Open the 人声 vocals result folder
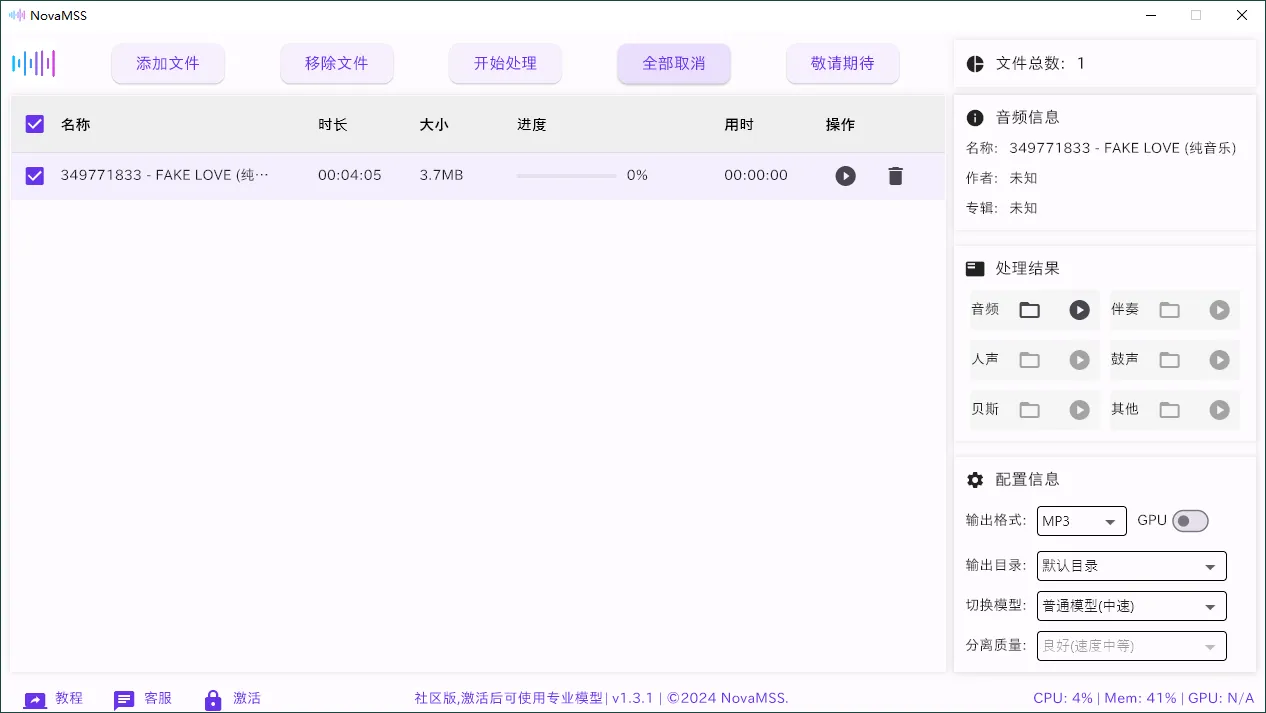Screen dimensions: 1266x713 point(1030,360)
